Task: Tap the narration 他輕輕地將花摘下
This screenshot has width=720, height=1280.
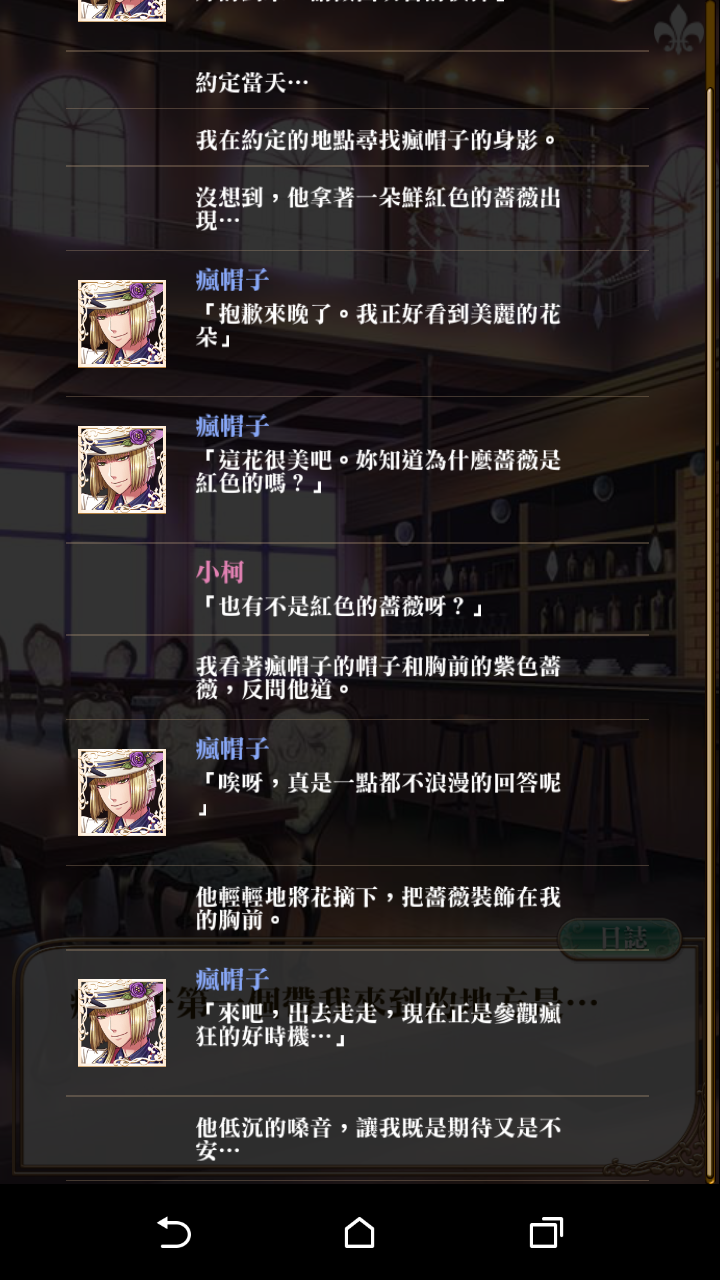Action: pyautogui.click(x=357, y=907)
